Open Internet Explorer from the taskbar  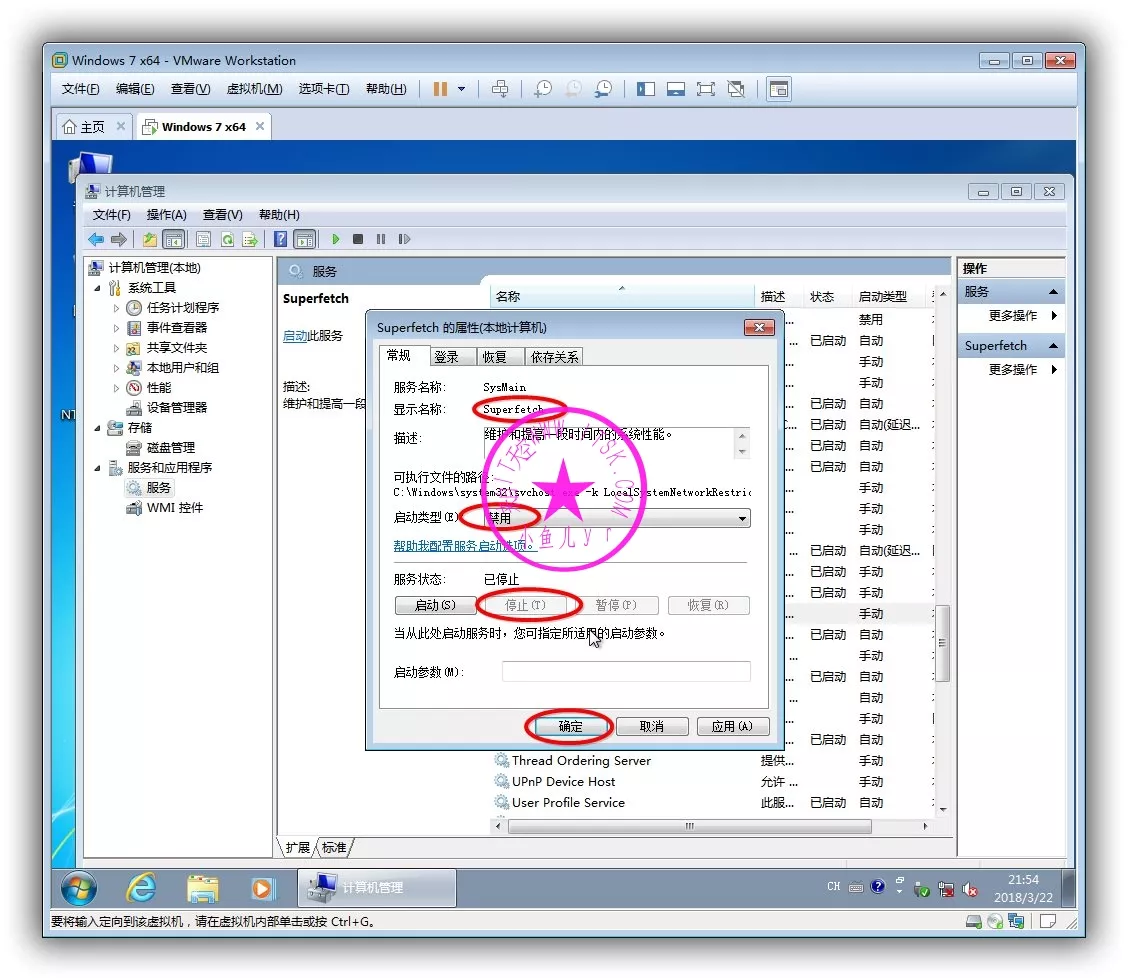click(x=141, y=887)
